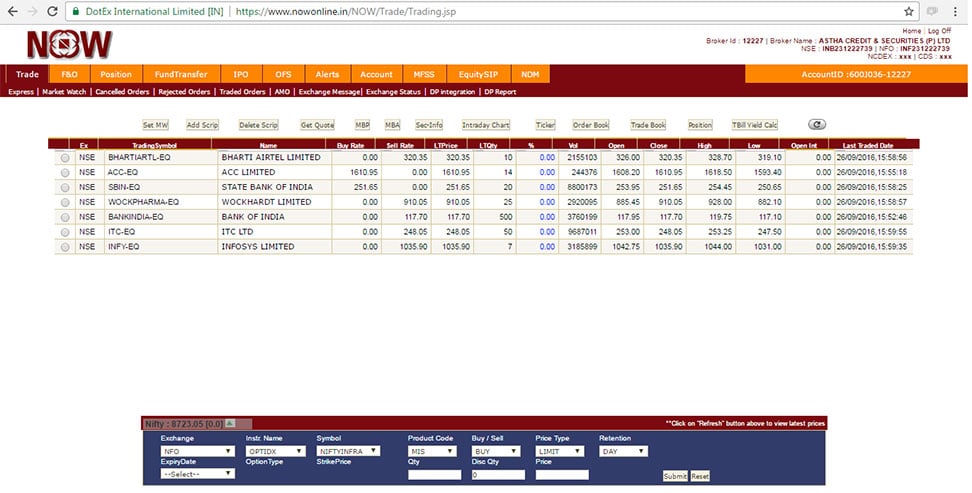Choose the INFY-EQ row radio button
The image size is (972, 493).
[x=65, y=246]
